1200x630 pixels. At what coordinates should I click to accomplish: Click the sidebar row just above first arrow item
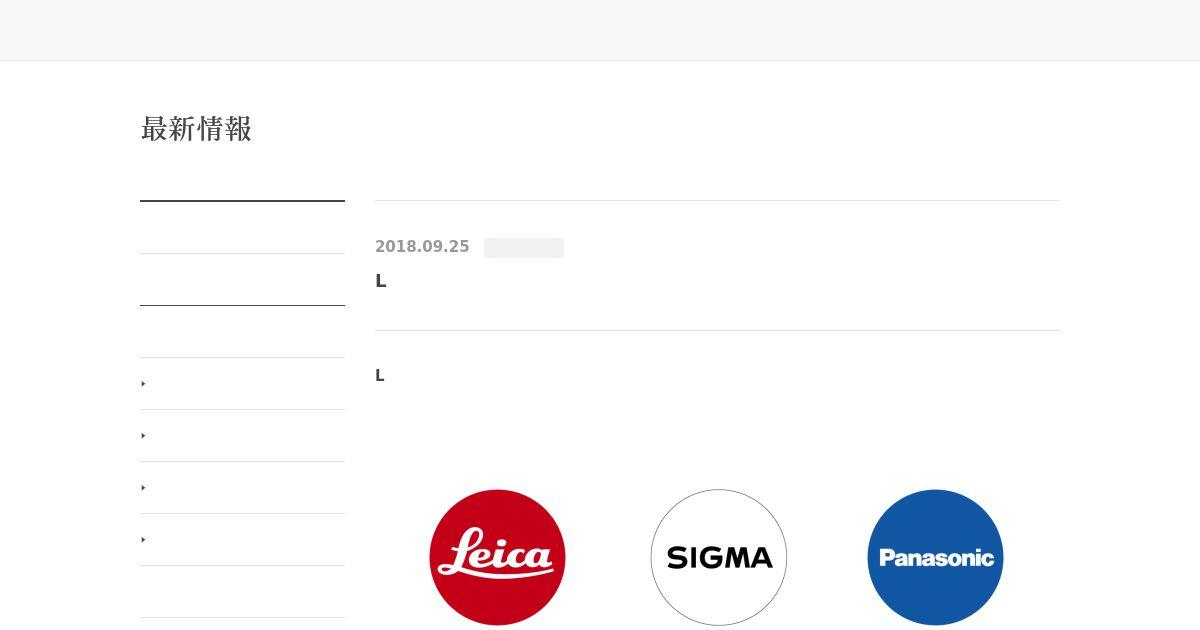[242, 332]
